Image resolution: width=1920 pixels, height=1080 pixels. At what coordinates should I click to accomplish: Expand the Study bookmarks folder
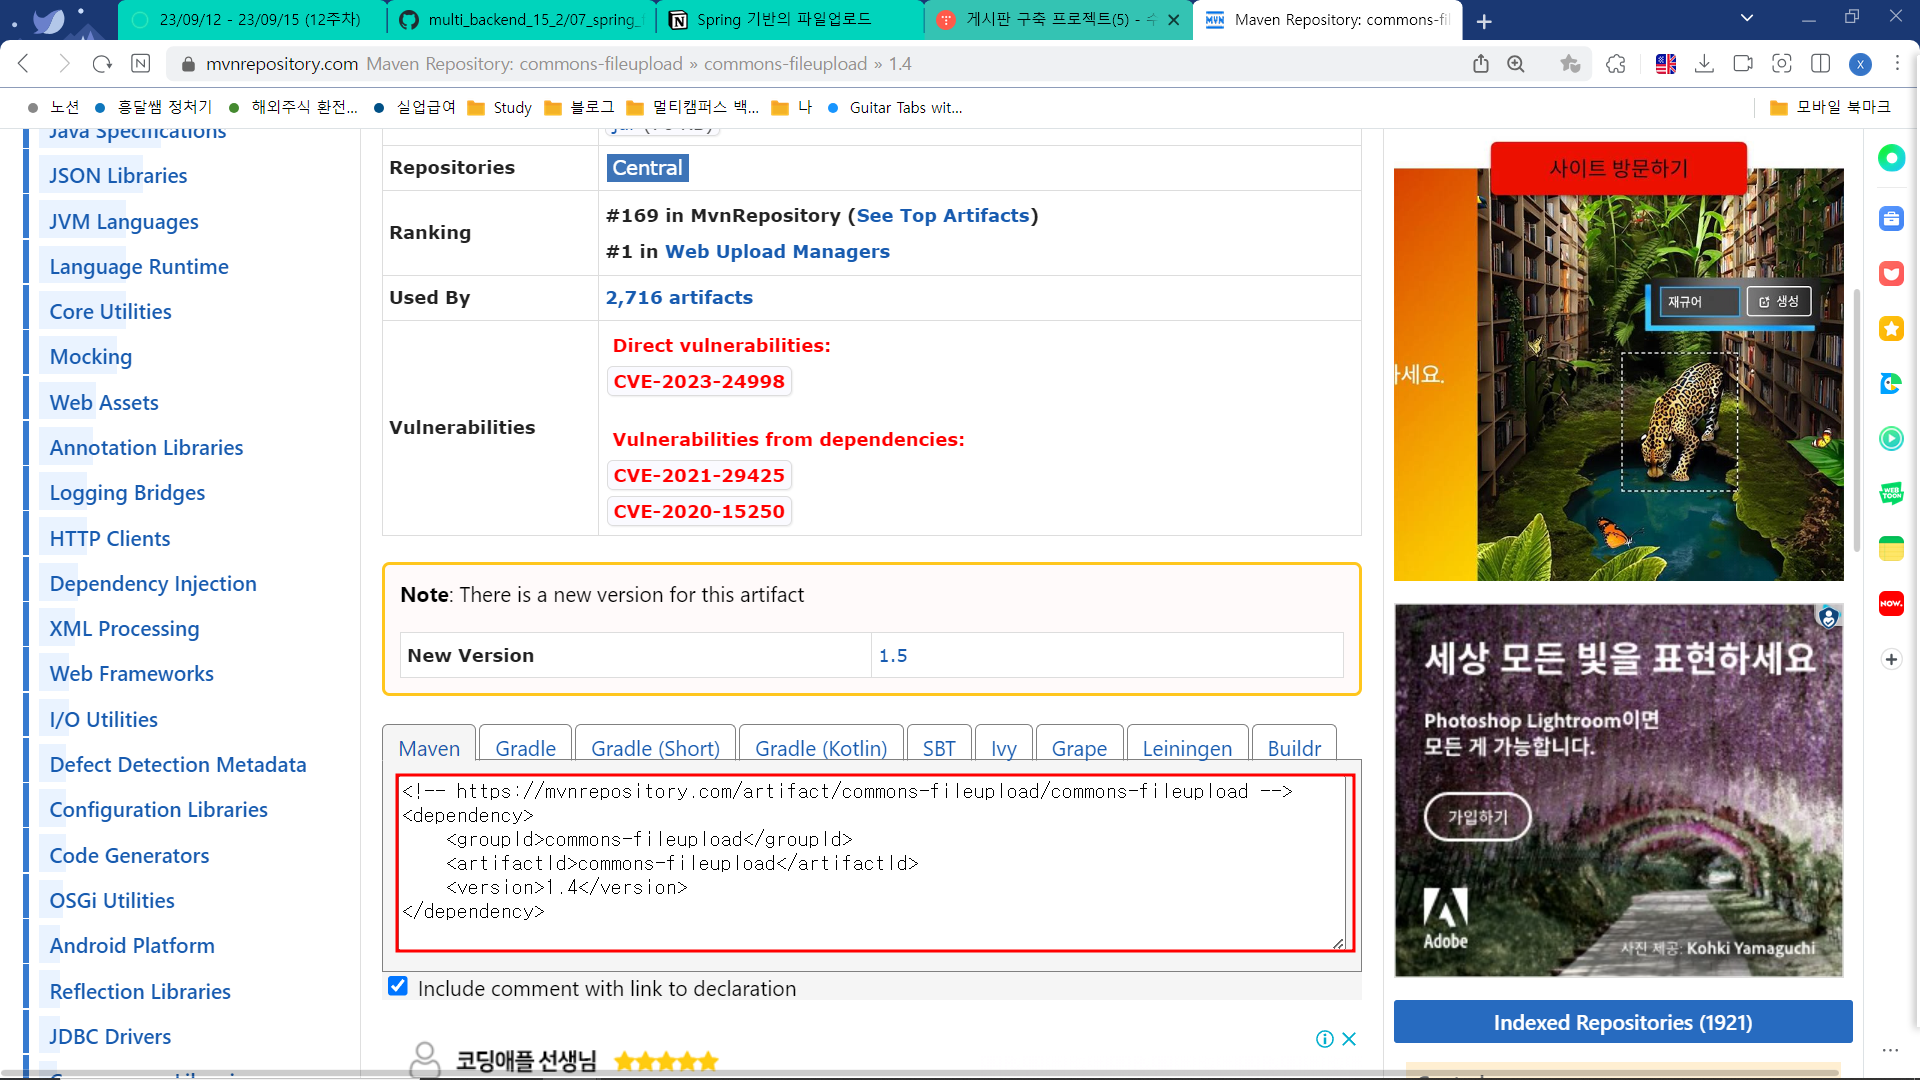pos(500,107)
